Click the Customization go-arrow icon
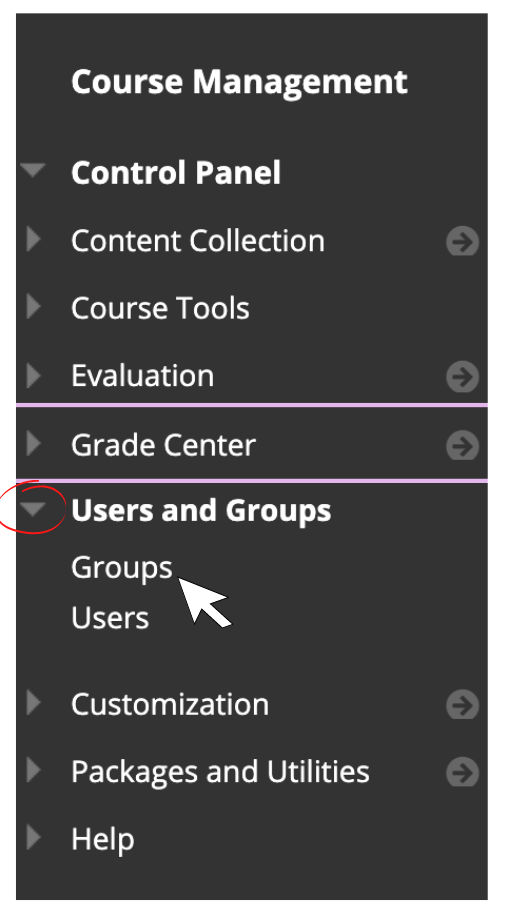The width and height of the screenshot is (509, 911). click(x=463, y=705)
